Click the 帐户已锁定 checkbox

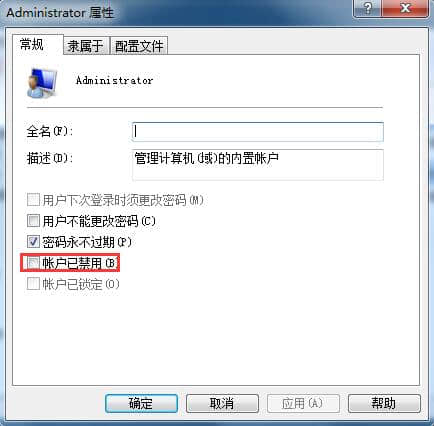coord(33,284)
